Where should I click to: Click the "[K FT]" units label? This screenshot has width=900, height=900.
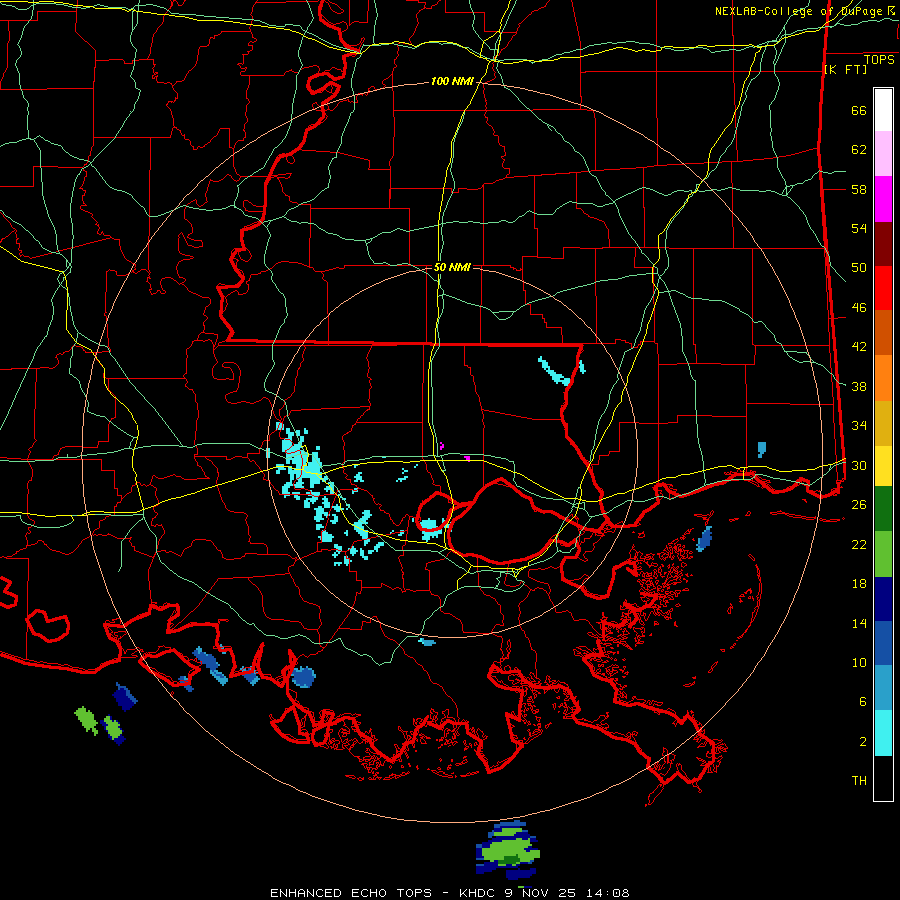(845, 70)
